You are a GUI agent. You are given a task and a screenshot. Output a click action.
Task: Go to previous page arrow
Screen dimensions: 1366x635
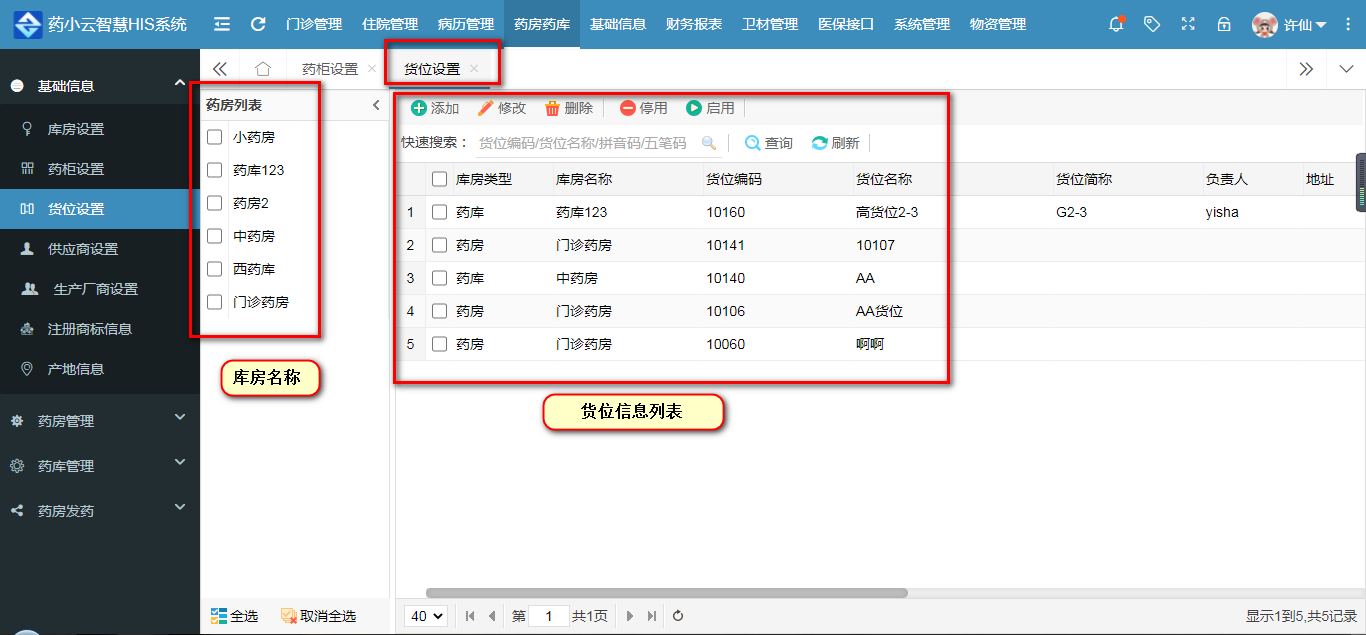(x=491, y=616)
